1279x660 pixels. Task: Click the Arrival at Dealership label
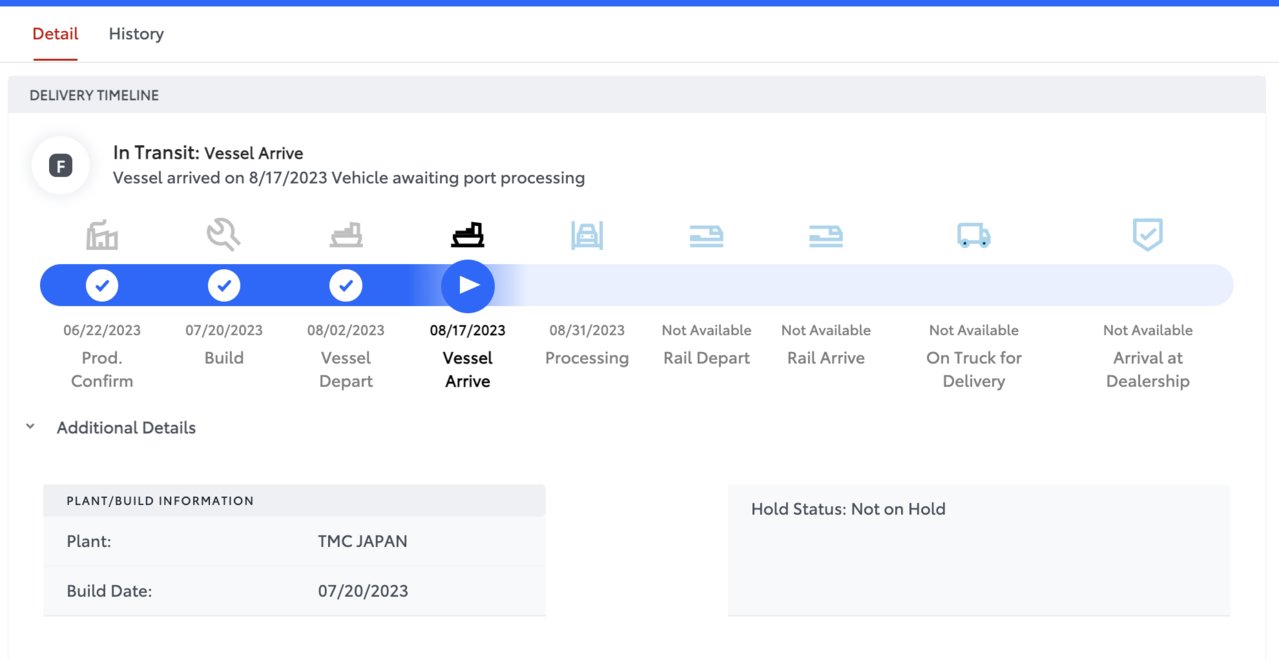(1148, 369)
